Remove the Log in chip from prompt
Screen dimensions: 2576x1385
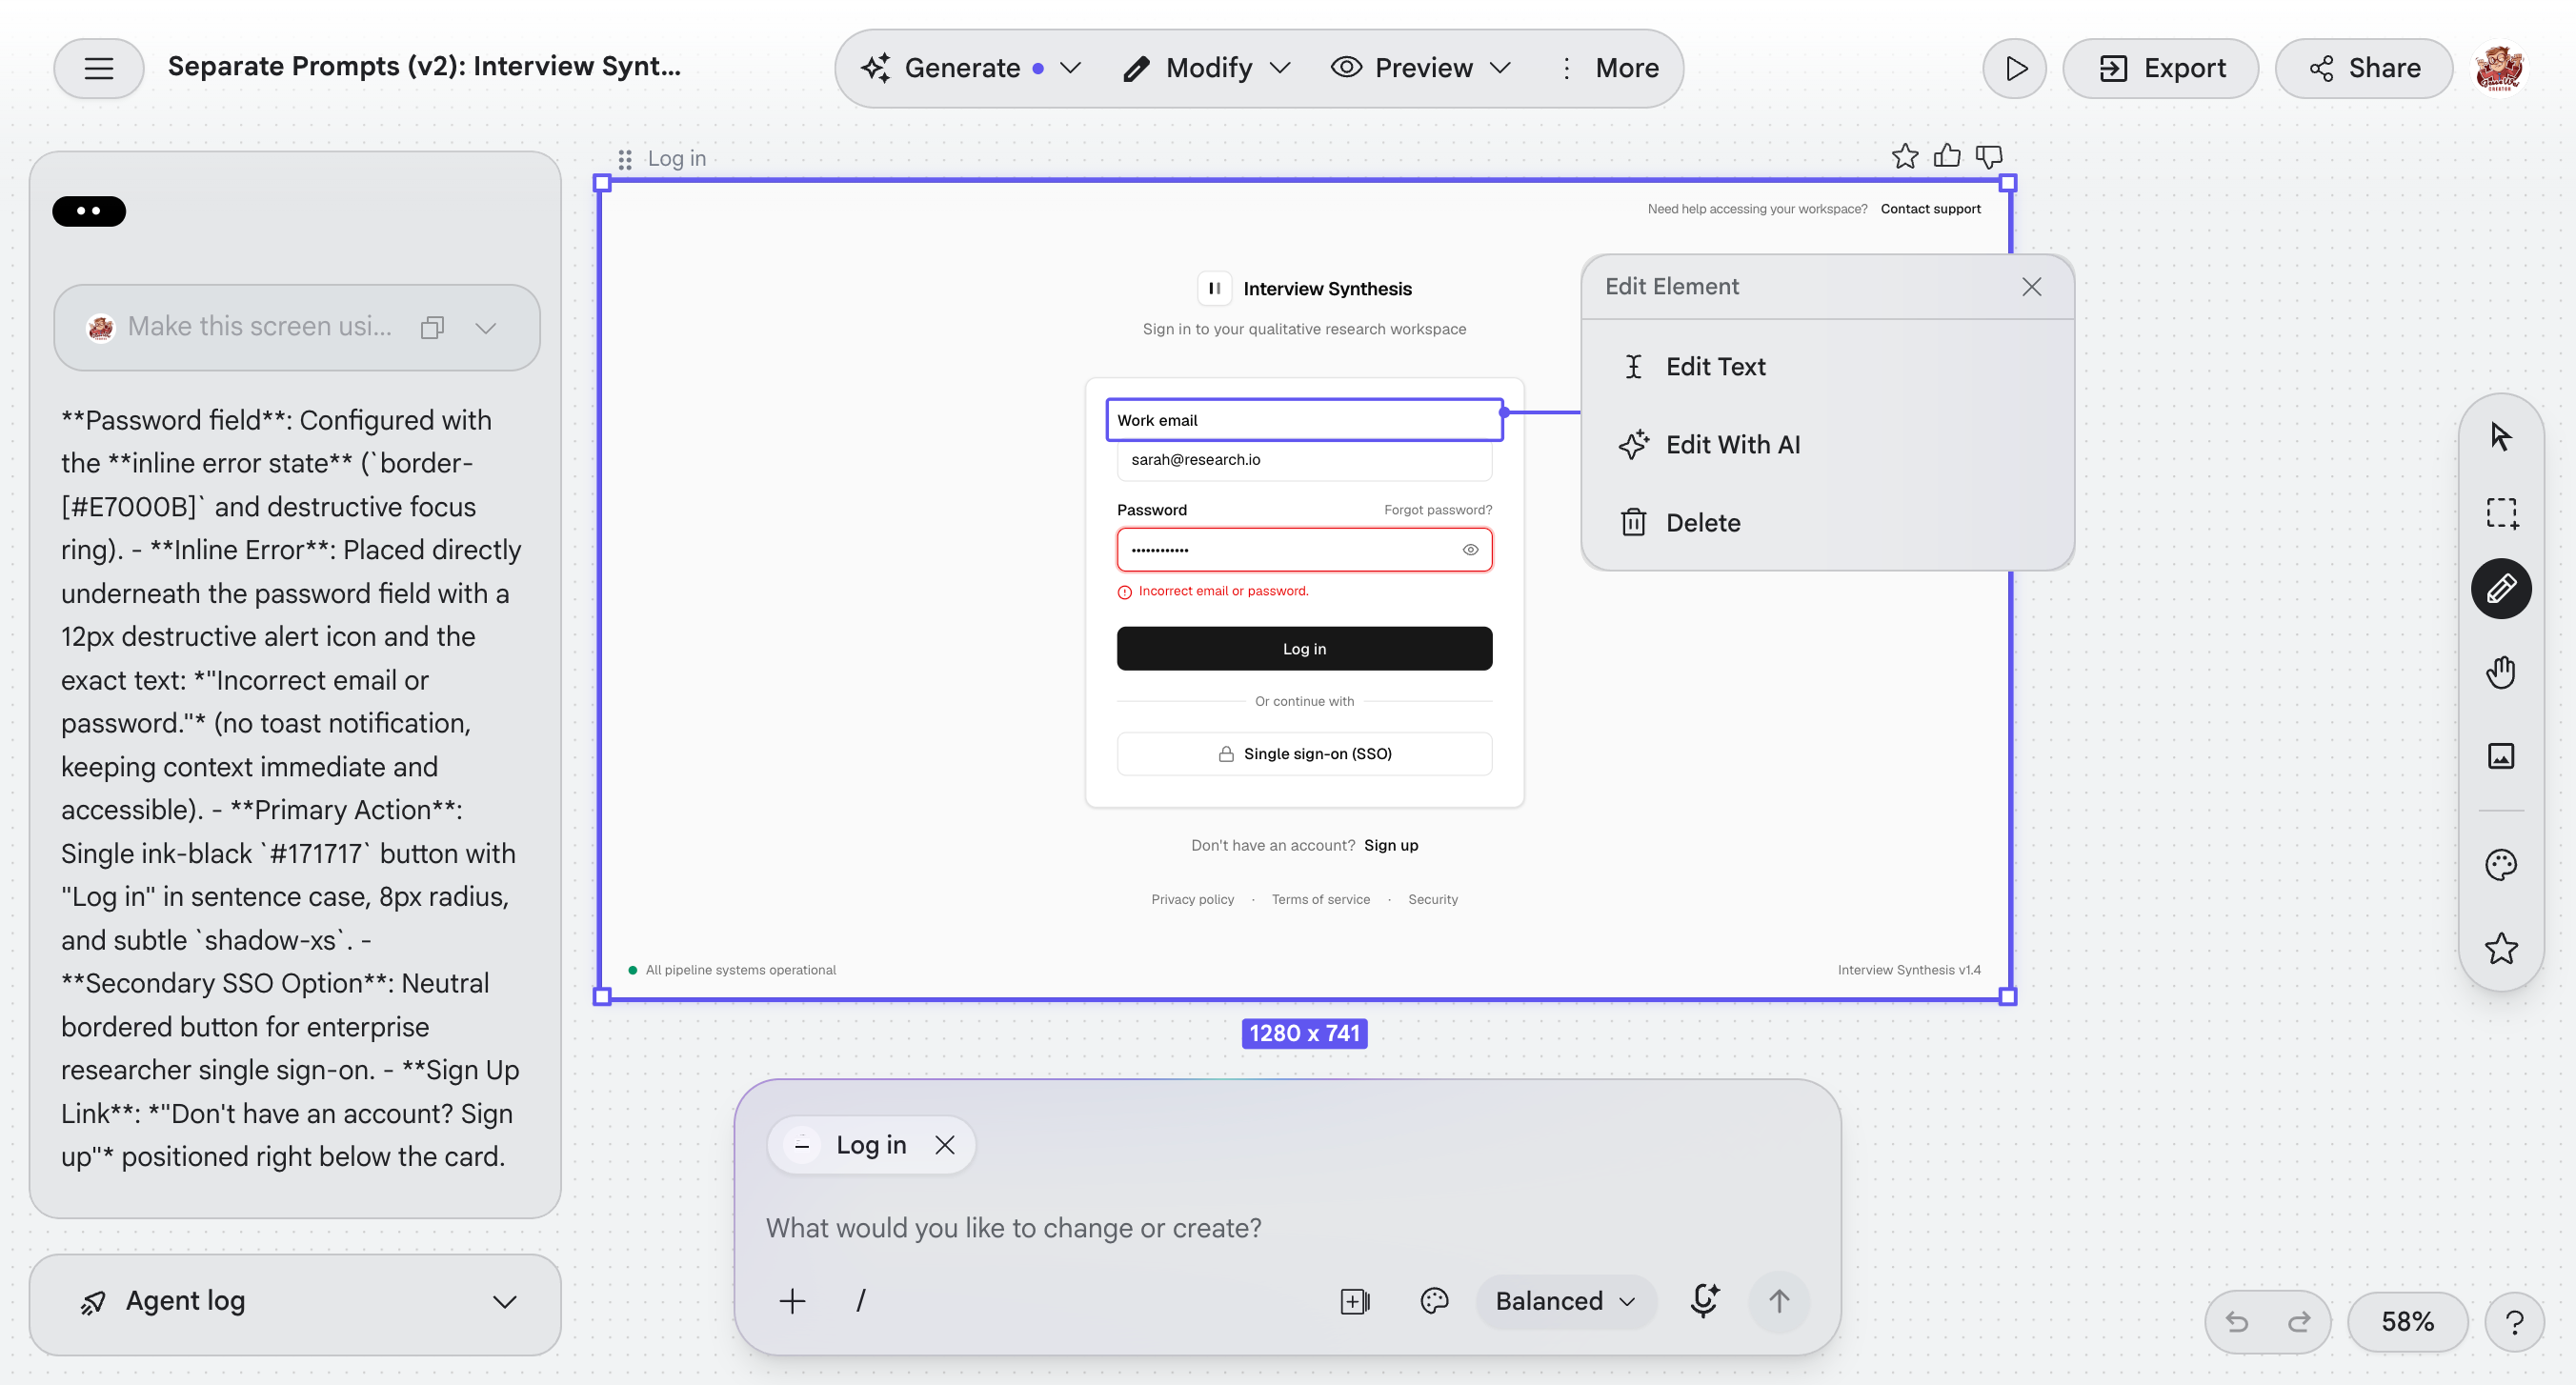[x=945, y=1145]
